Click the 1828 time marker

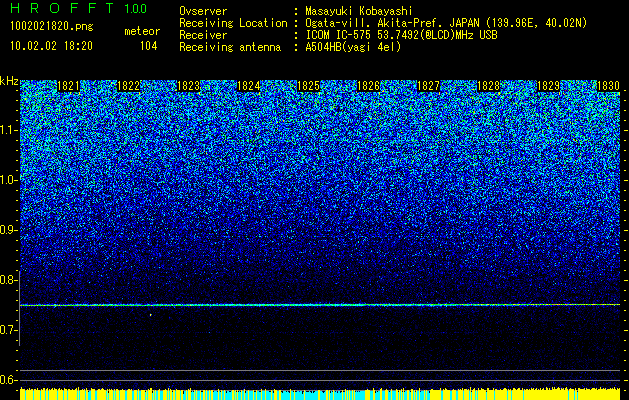pyautogui.click(x=489, y=86)
